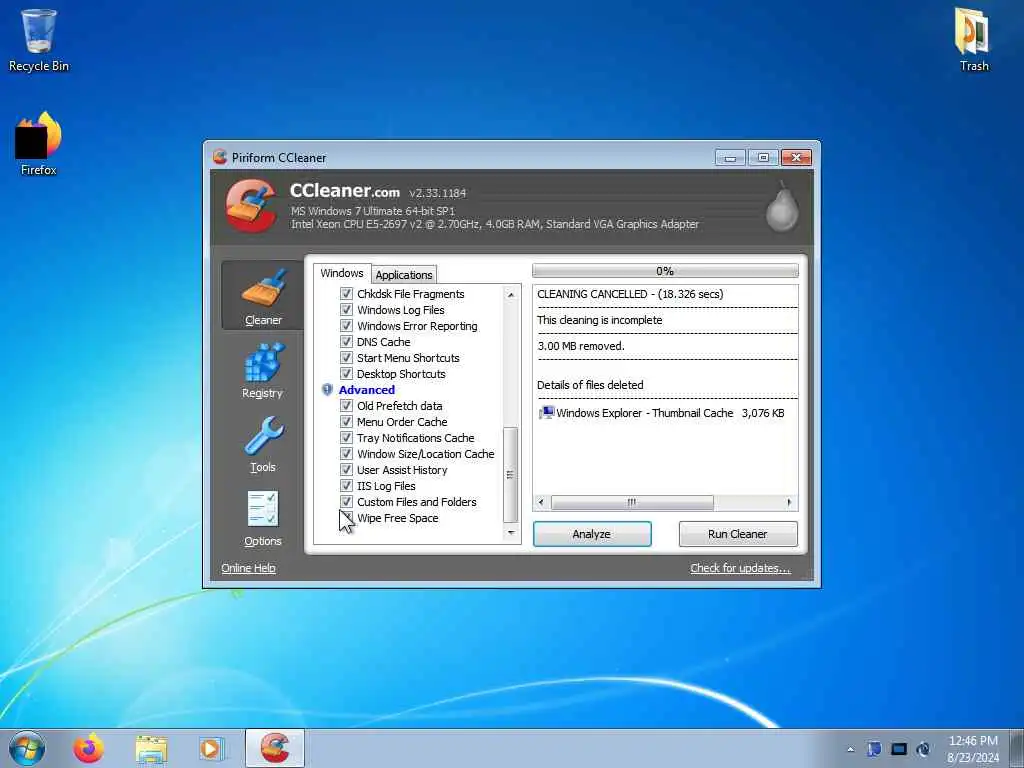Open File Explorer from the taskbar
1024x768 pixels.
(x=151, y=749)
